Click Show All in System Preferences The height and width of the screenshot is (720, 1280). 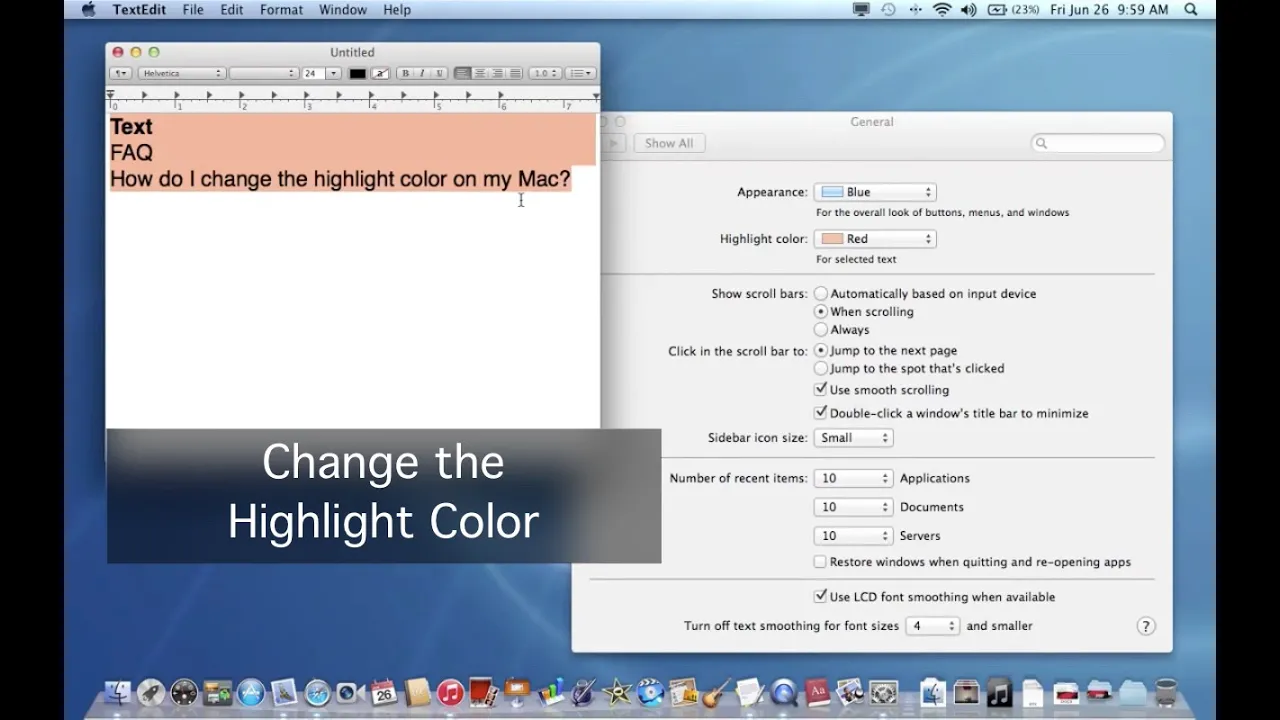669,143
